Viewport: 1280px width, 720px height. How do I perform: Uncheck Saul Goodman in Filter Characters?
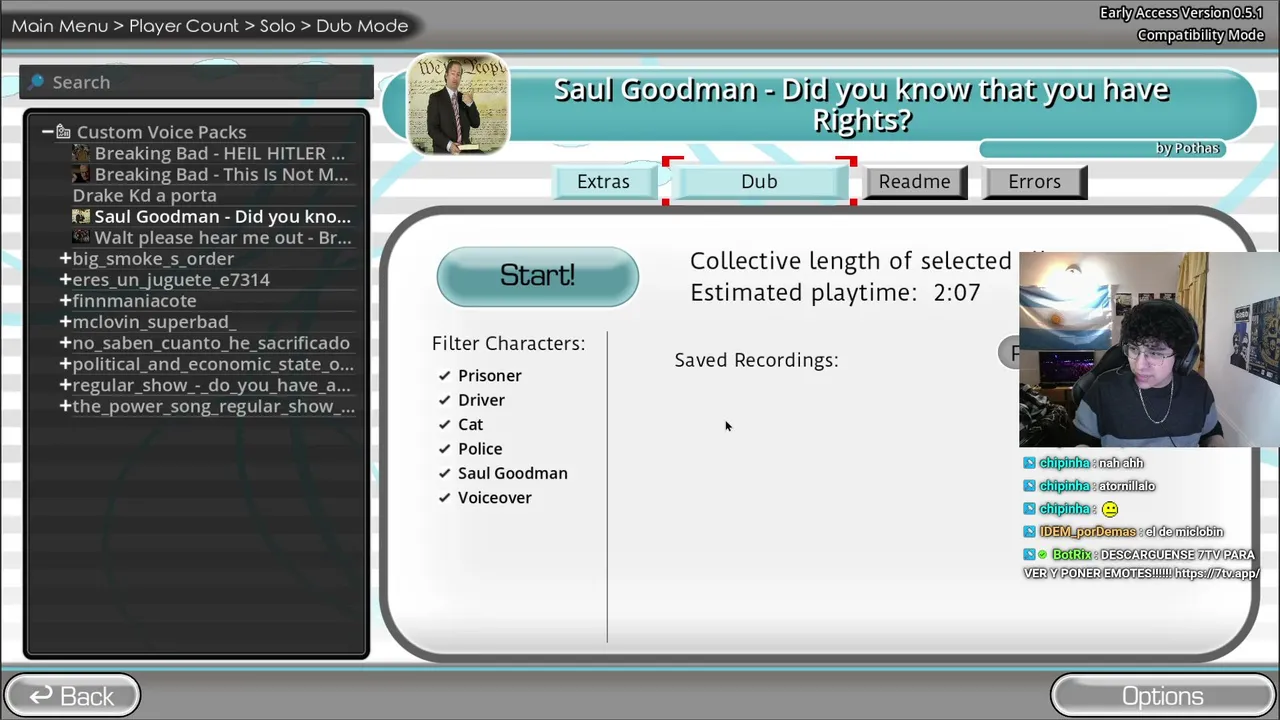click(x=444, y=473)
